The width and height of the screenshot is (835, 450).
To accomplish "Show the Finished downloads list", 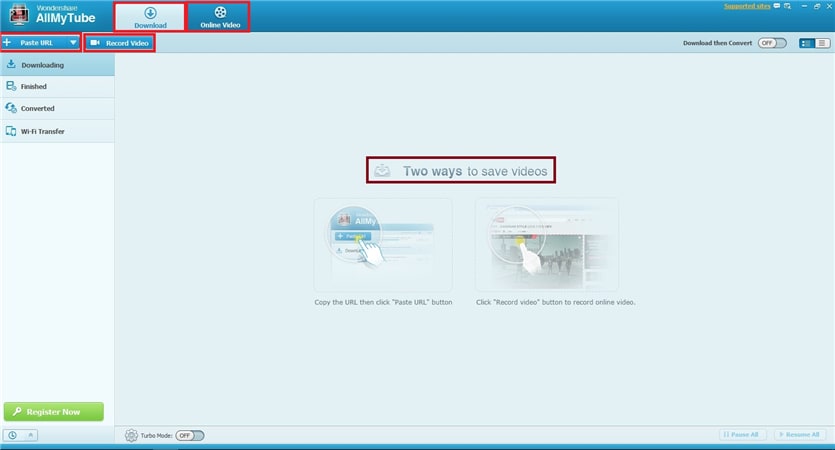I will point(57,86).
